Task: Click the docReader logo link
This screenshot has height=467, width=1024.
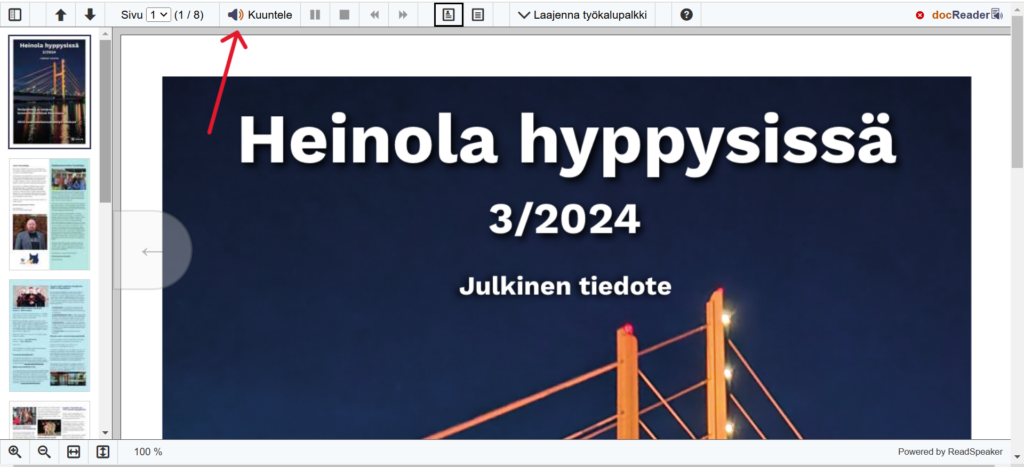Action: (967, 14)
